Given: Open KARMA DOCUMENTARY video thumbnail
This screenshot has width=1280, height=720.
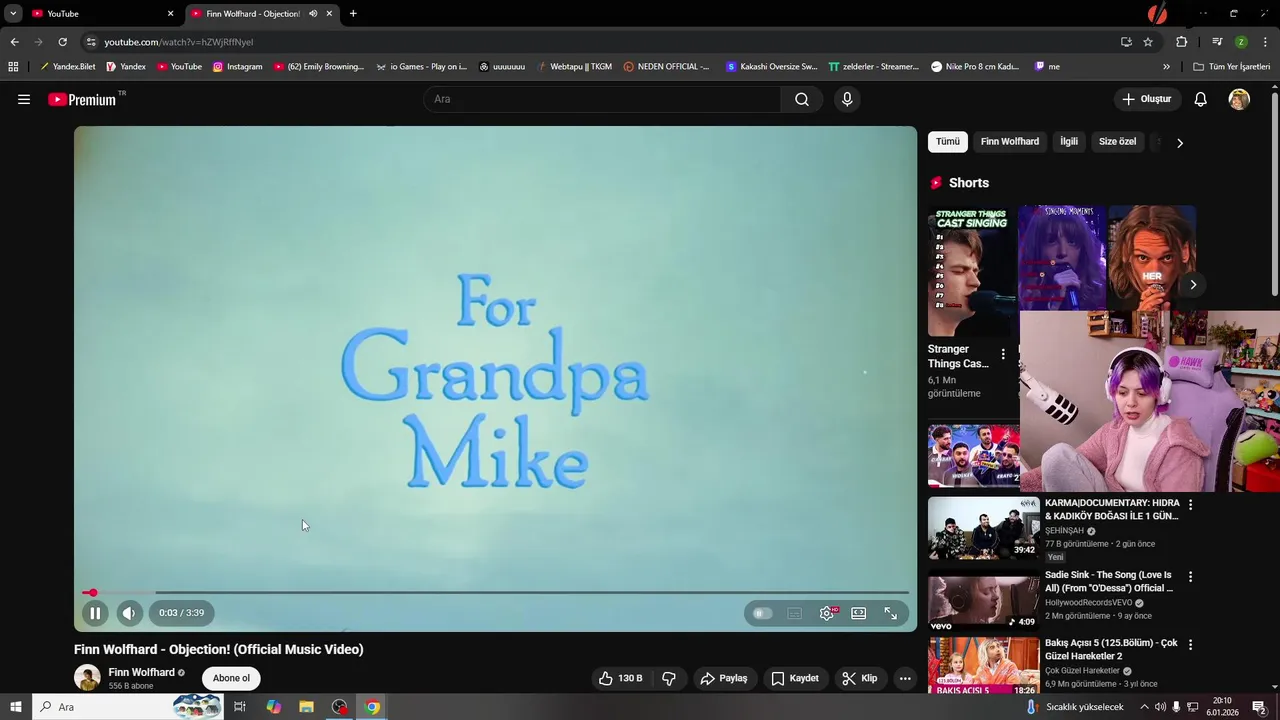Looking at the screenshot, I should (x=983, y=527).
